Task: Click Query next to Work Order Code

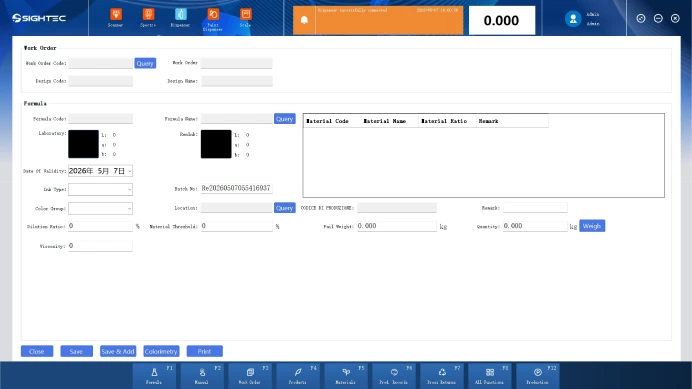Action: coord(145,63)
